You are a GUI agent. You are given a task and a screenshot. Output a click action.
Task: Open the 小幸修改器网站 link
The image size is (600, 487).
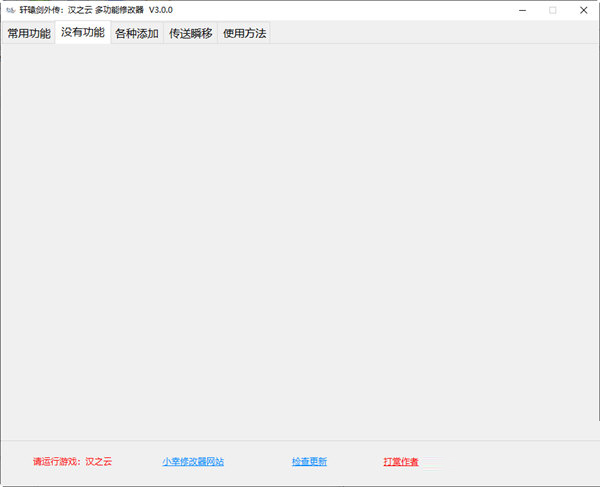point(193,461)
